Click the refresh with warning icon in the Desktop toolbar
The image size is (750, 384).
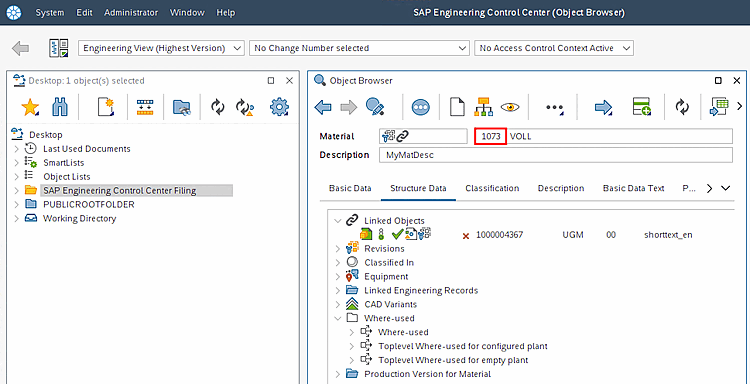click(x=244, y=108)
